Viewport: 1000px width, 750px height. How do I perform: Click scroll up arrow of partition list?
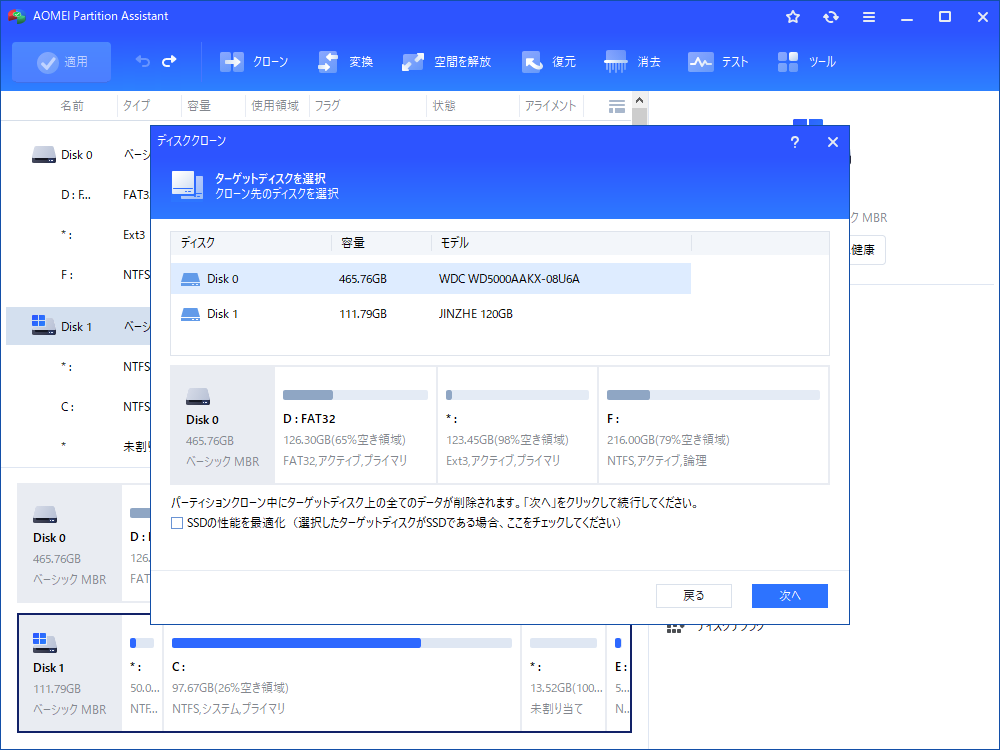click(640, 100)
